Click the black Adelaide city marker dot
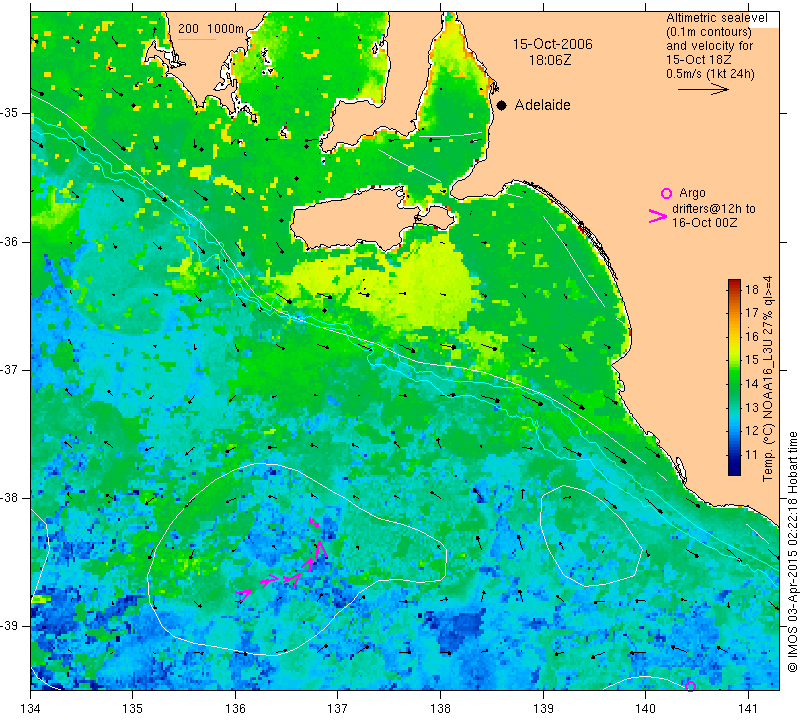This screenshot has width=800, height=720. pos(502,105)
